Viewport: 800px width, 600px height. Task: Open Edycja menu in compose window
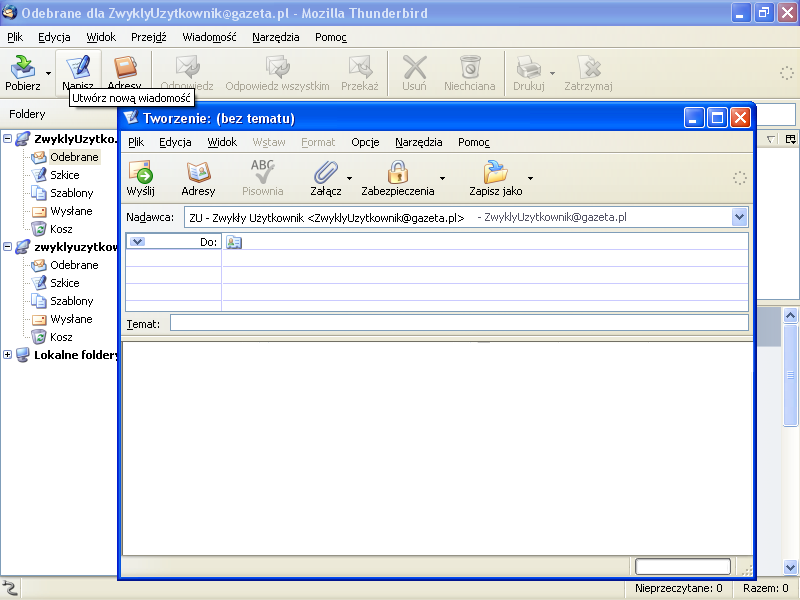[x=175, y=142]
